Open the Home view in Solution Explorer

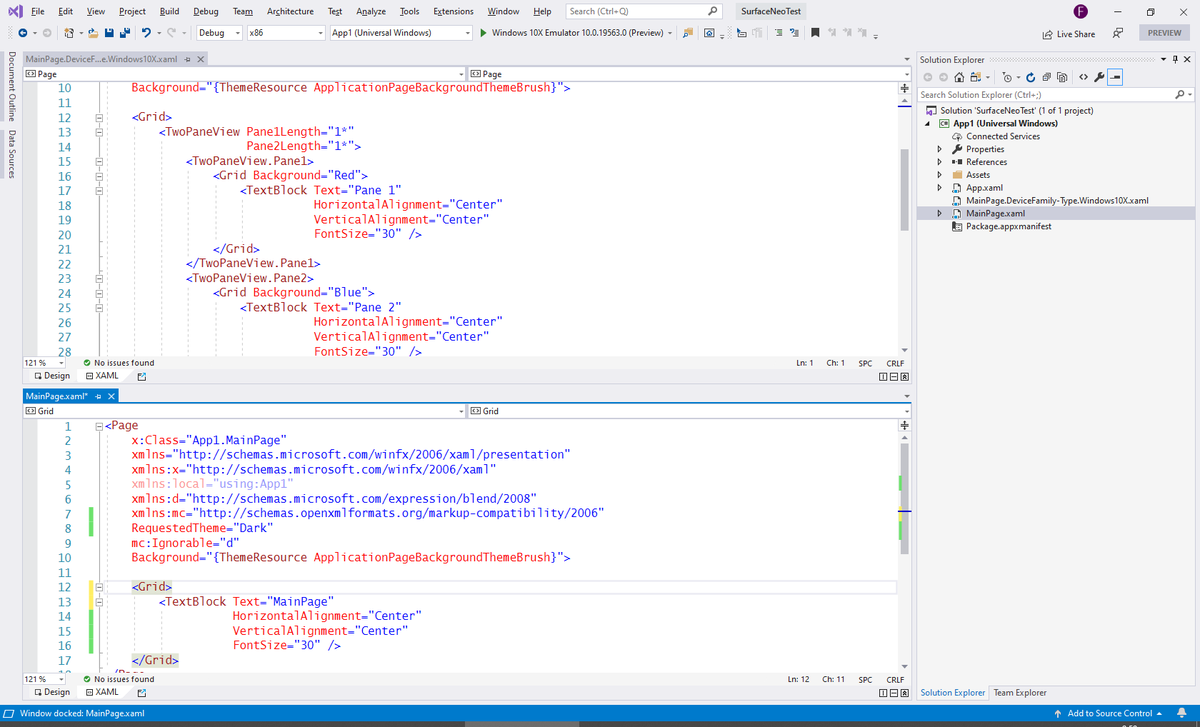click(x=958, y=76)
